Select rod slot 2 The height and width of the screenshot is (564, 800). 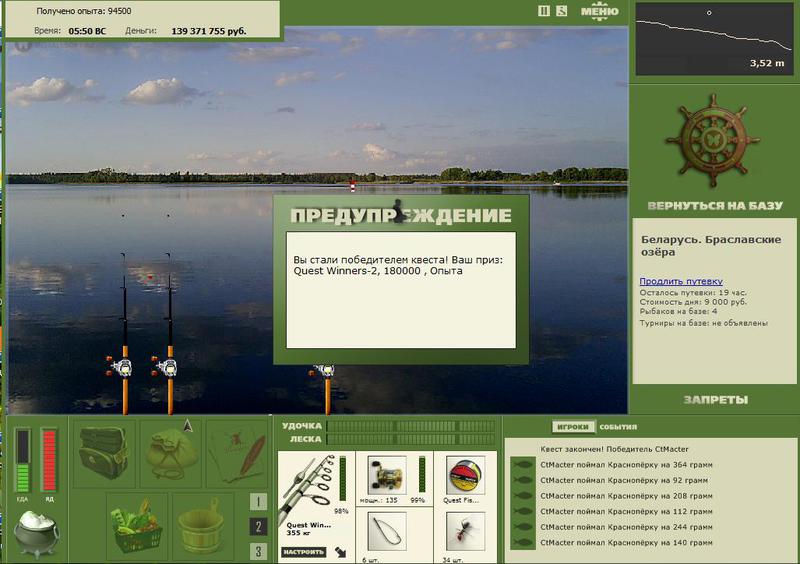click(258, 527)
